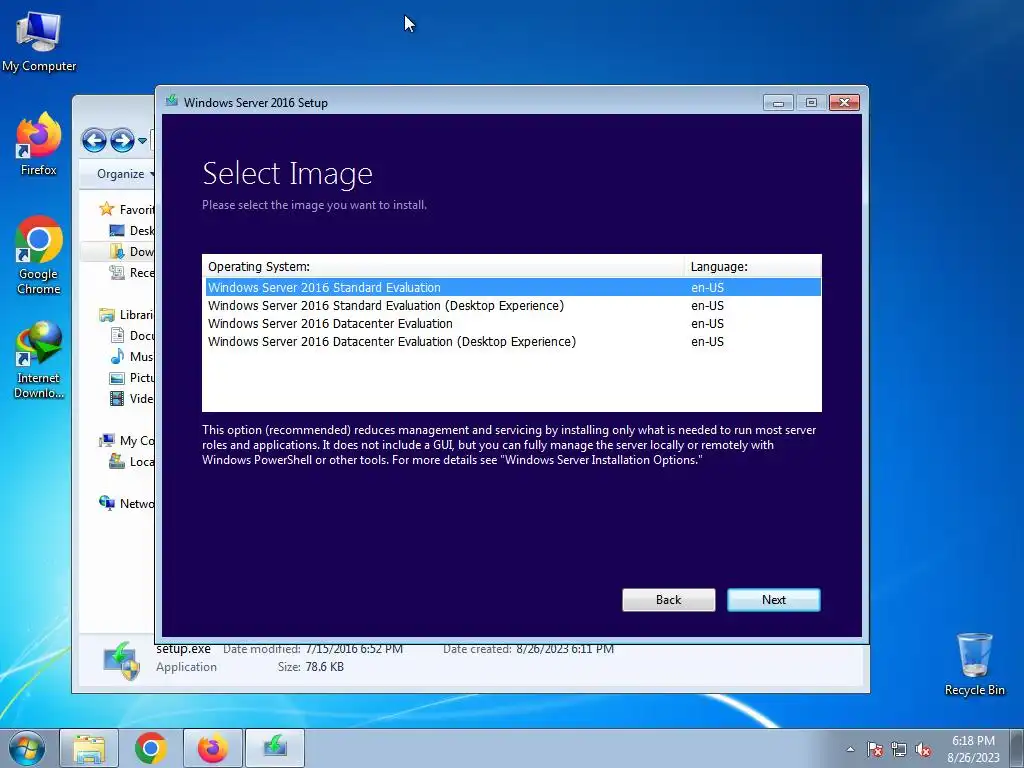This screenshot has width=1024, height=768.
Task: Select Network in Explorer navigation pane
Action: [x=126, y=504]
